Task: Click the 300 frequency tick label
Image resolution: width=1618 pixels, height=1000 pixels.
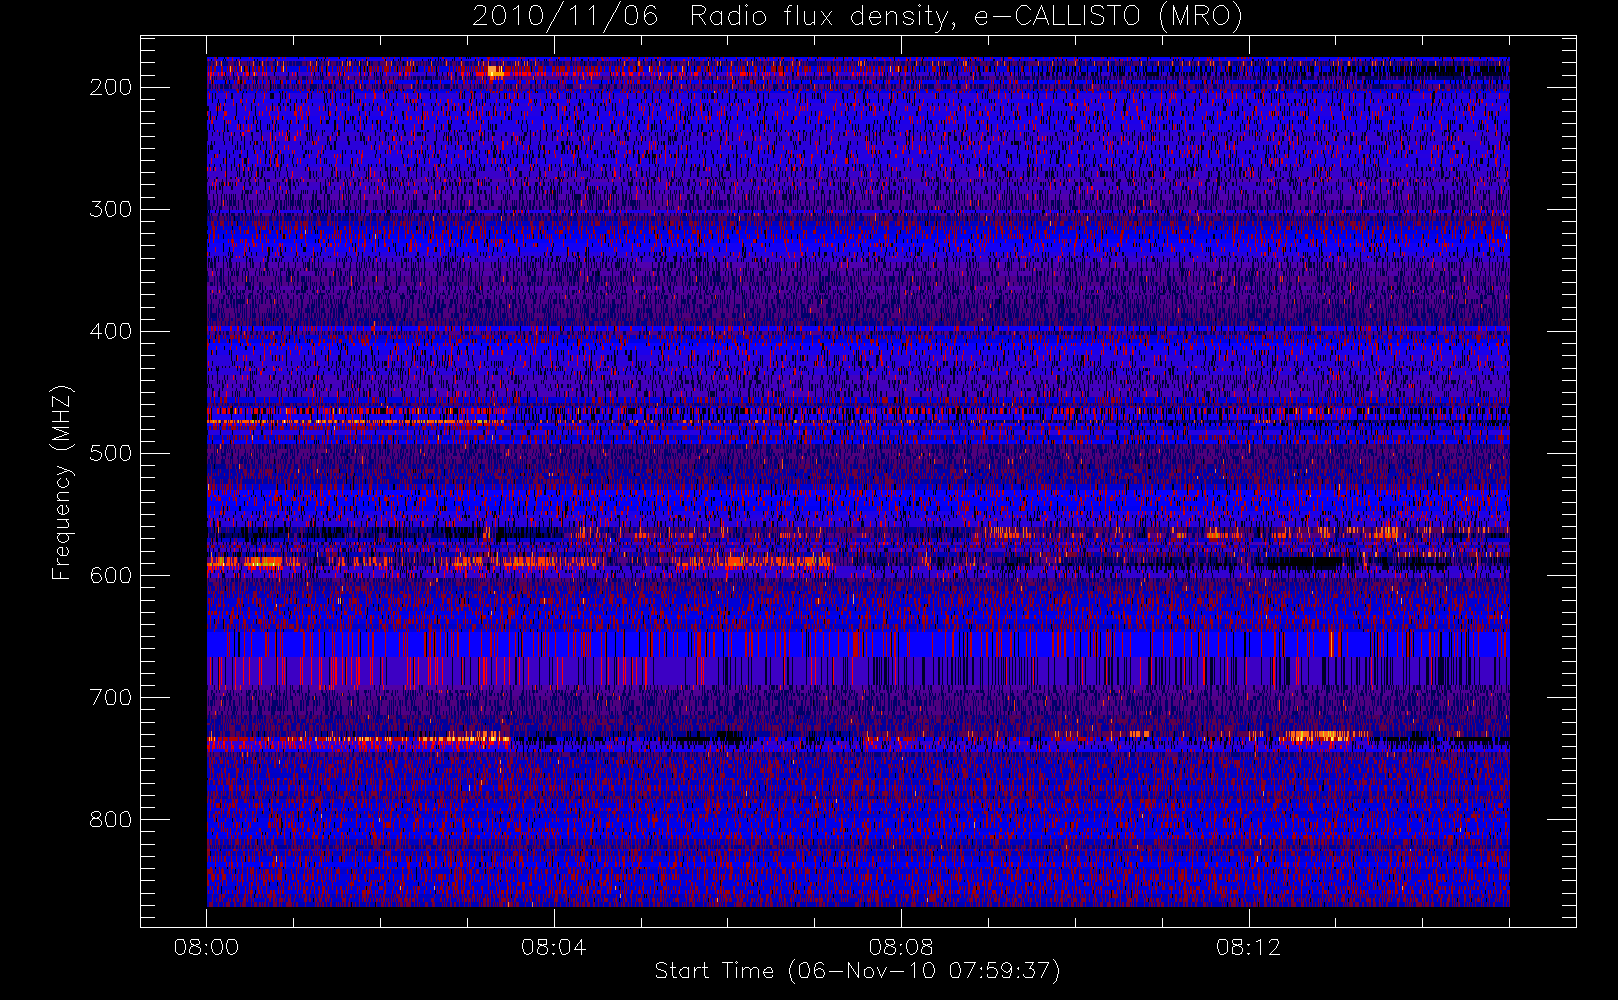Action: 111,209
